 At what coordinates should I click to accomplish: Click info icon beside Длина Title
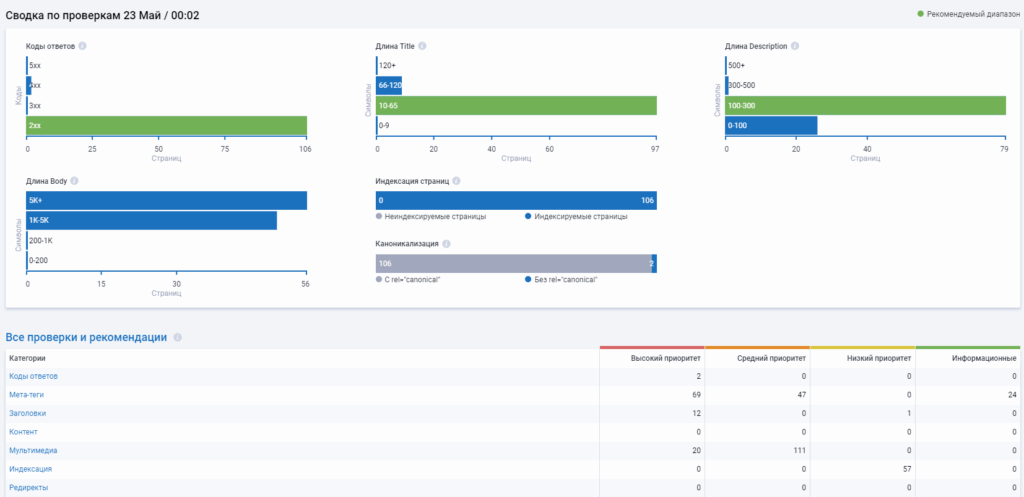(423, 46)
